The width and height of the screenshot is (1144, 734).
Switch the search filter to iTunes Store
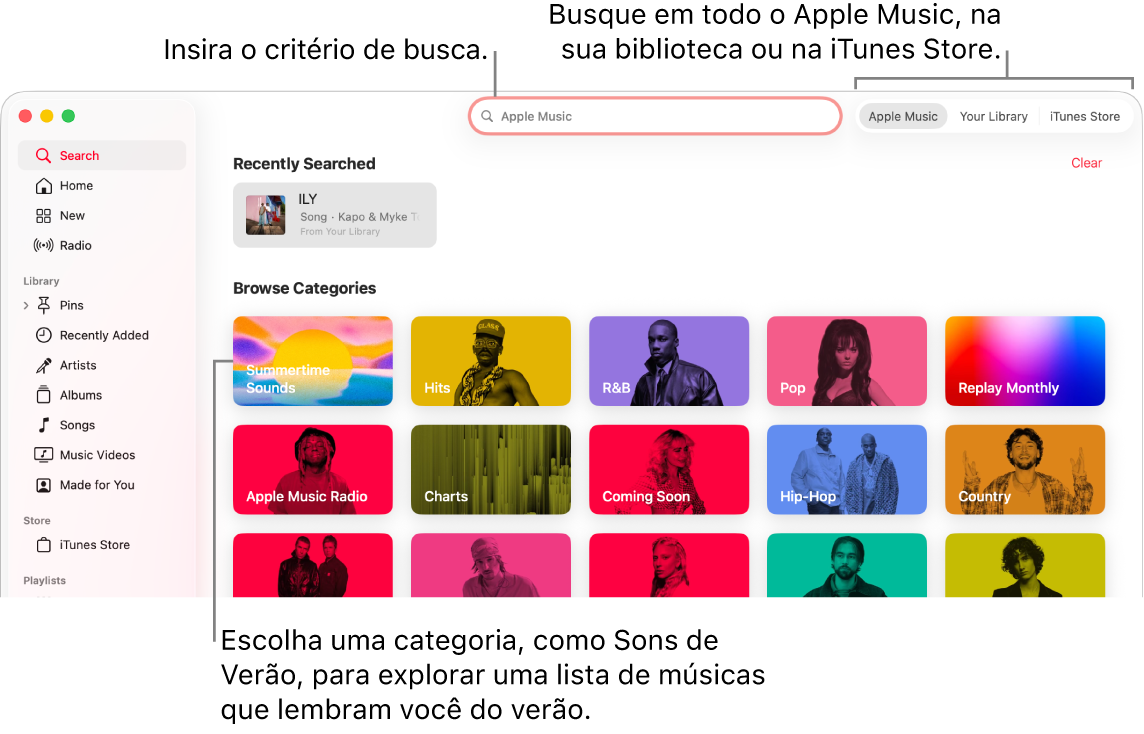(x=1085, y=116)
